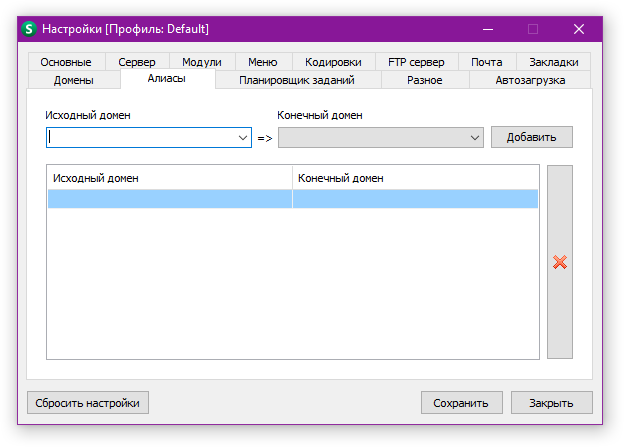Click the Добавить button
624x447 pixels.
(x=531, y=137)
